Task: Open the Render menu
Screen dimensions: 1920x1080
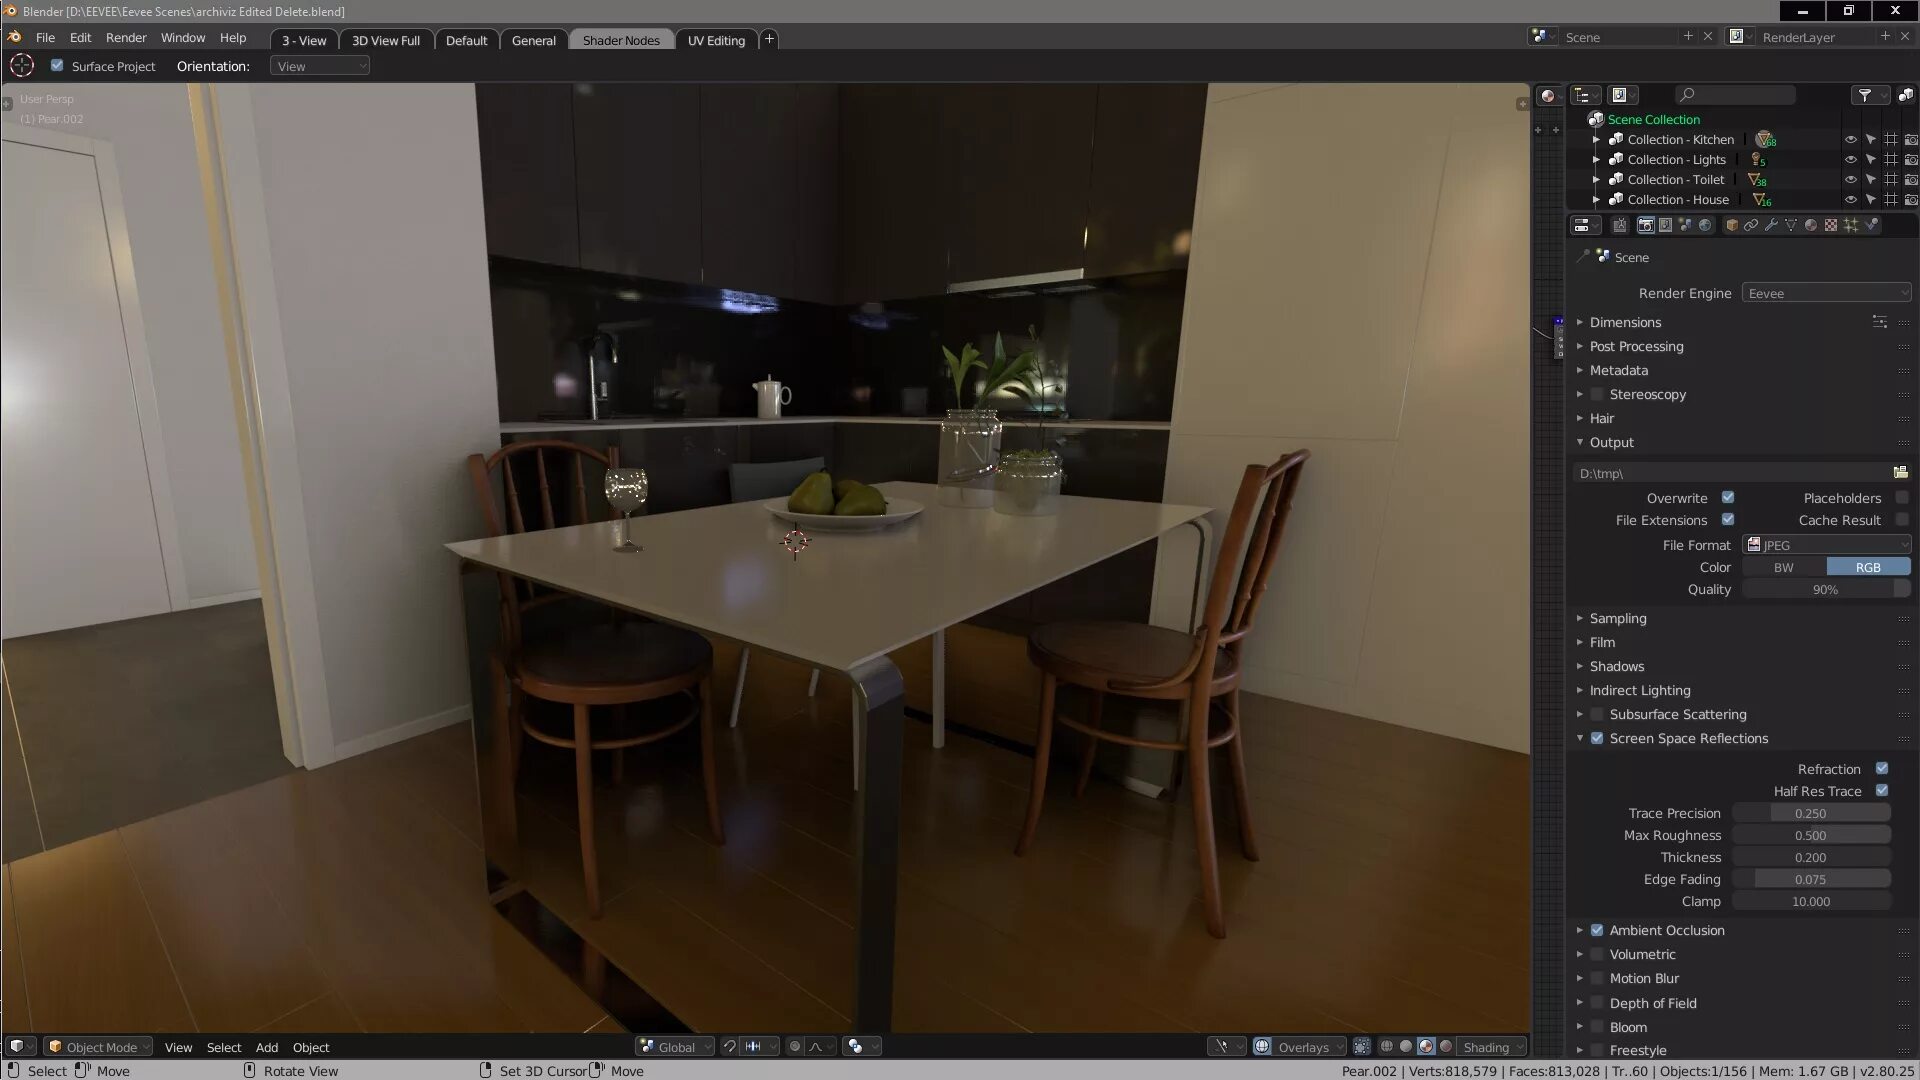Action: tap(126, 38)
